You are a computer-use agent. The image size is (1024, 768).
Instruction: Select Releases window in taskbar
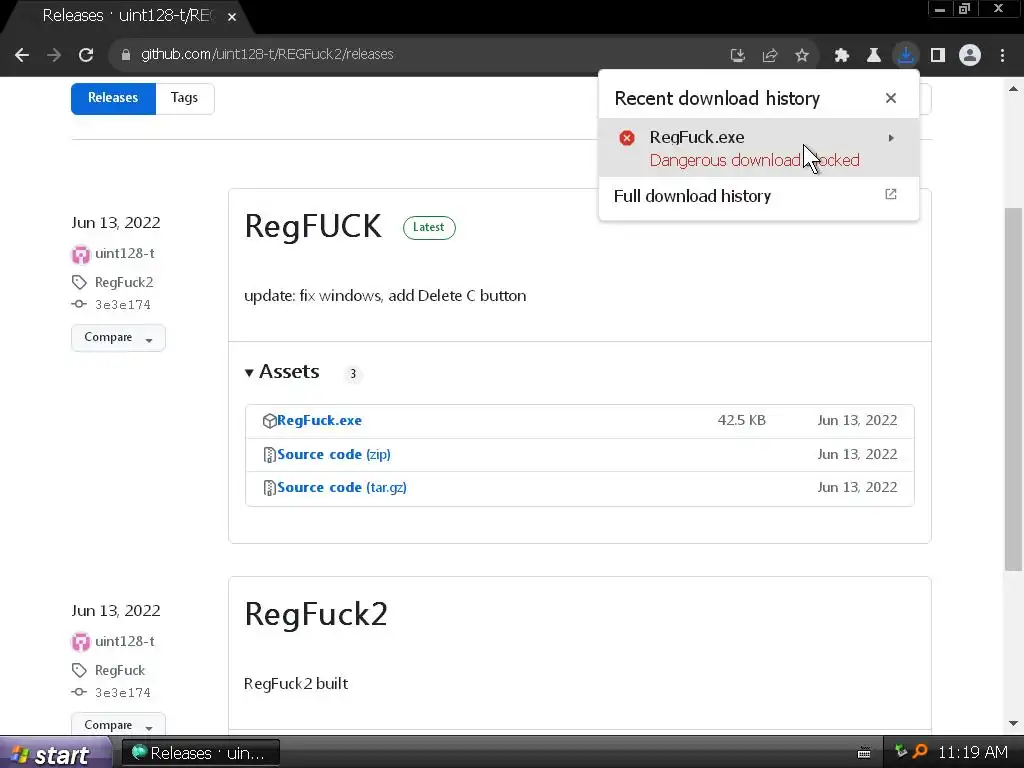(x=201, y=753)
